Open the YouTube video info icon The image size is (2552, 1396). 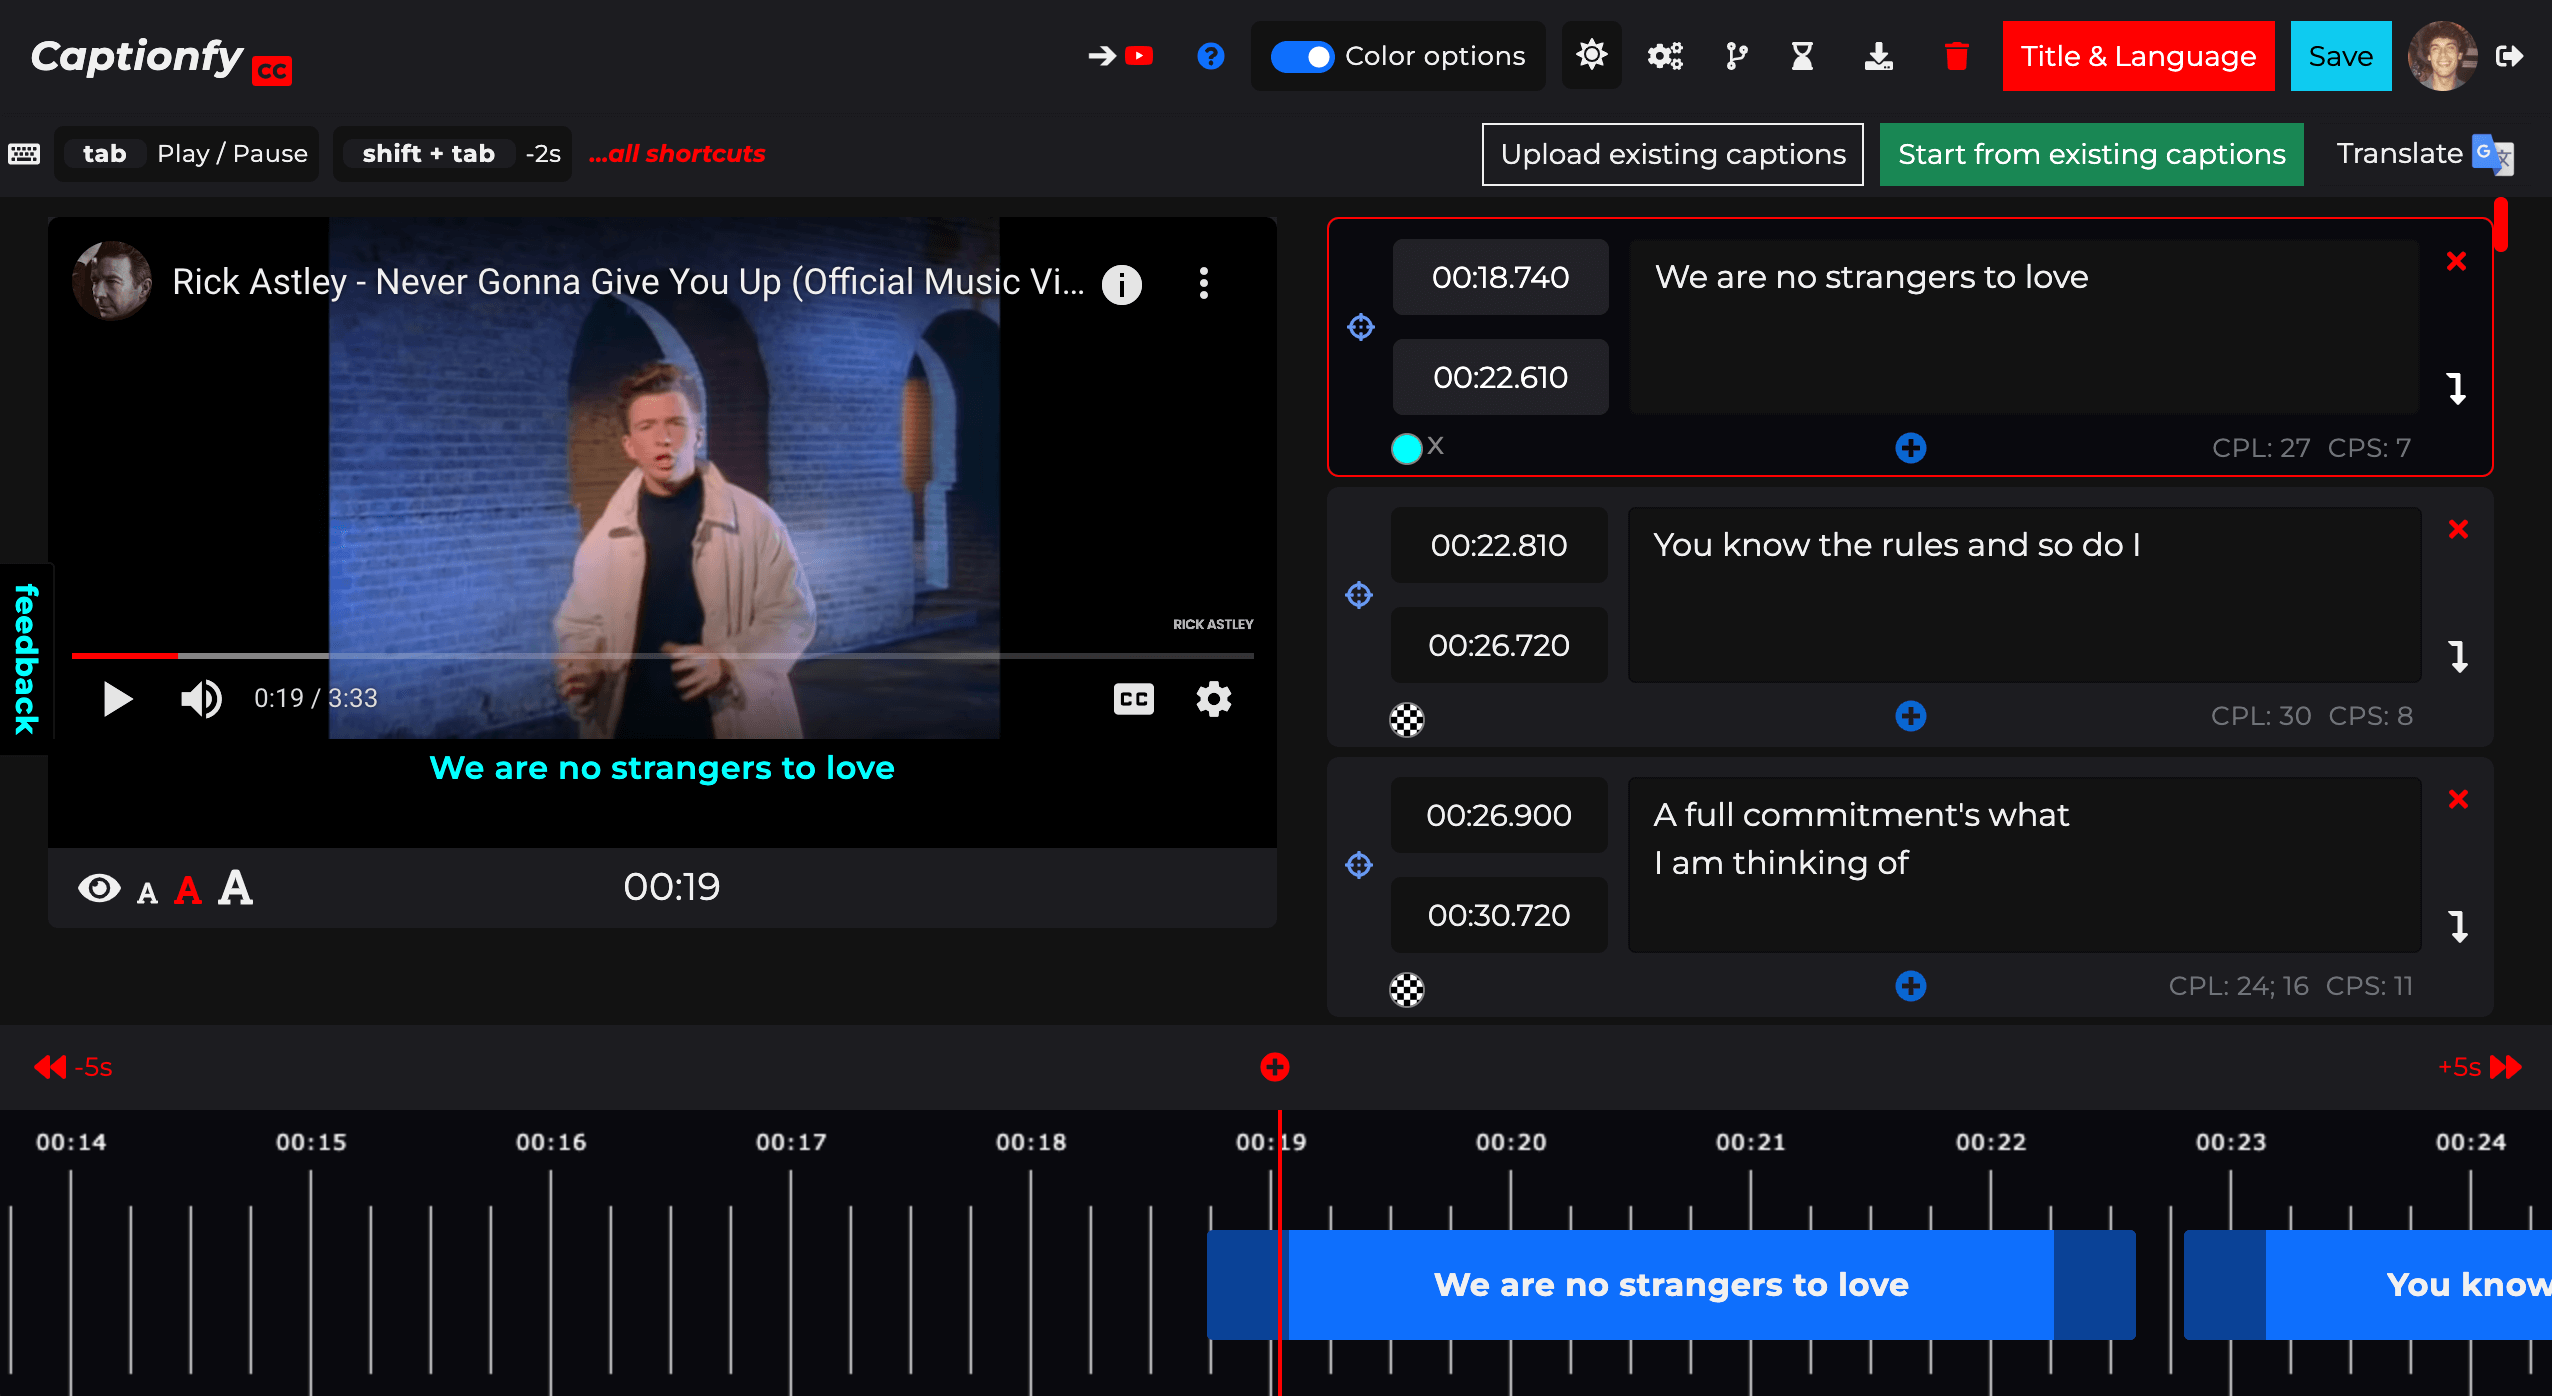point(1122,284)
